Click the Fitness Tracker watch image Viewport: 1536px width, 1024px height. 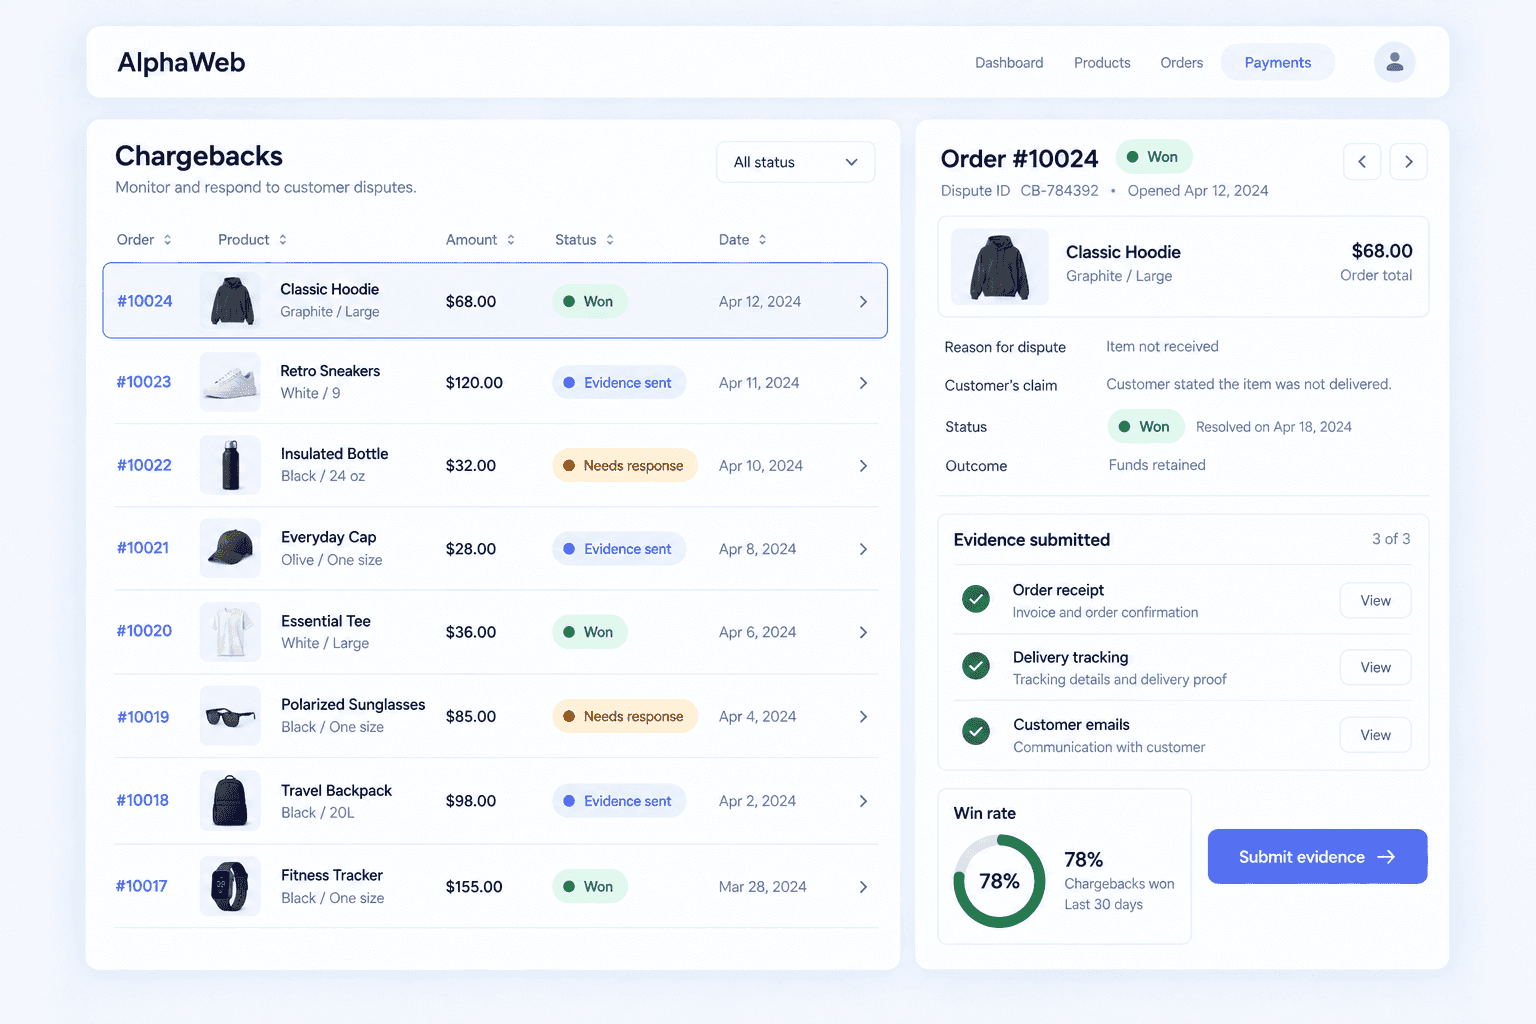(230, 886)
